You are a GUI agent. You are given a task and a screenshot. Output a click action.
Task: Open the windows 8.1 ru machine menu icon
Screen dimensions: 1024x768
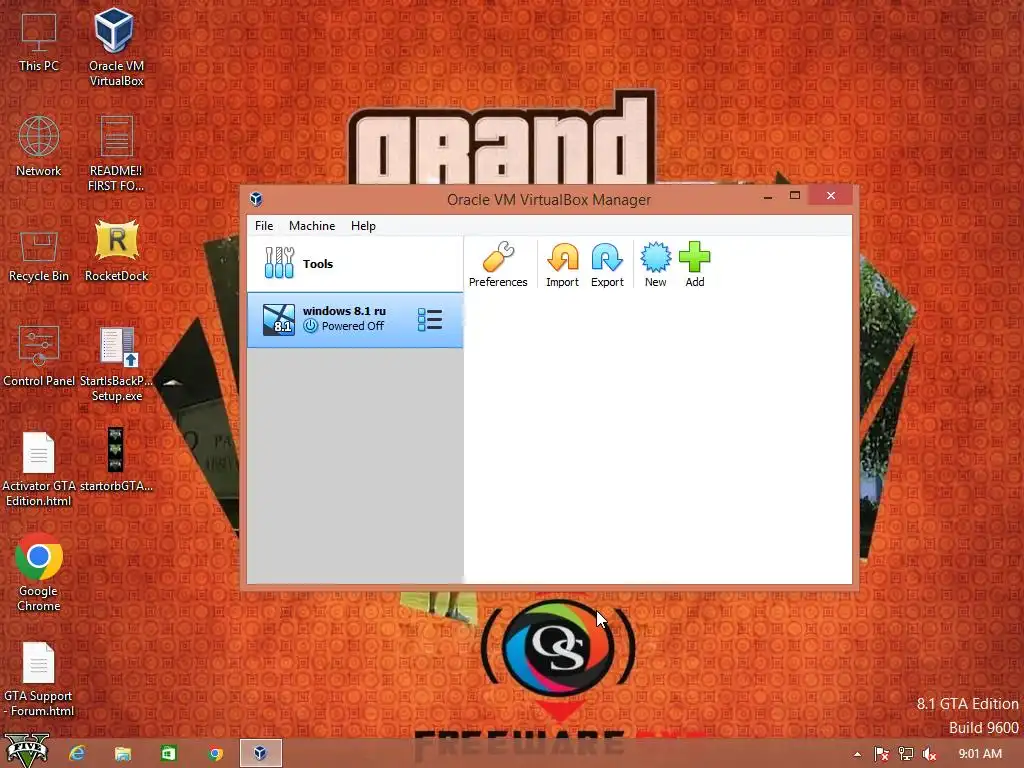[x=430, y=319]
